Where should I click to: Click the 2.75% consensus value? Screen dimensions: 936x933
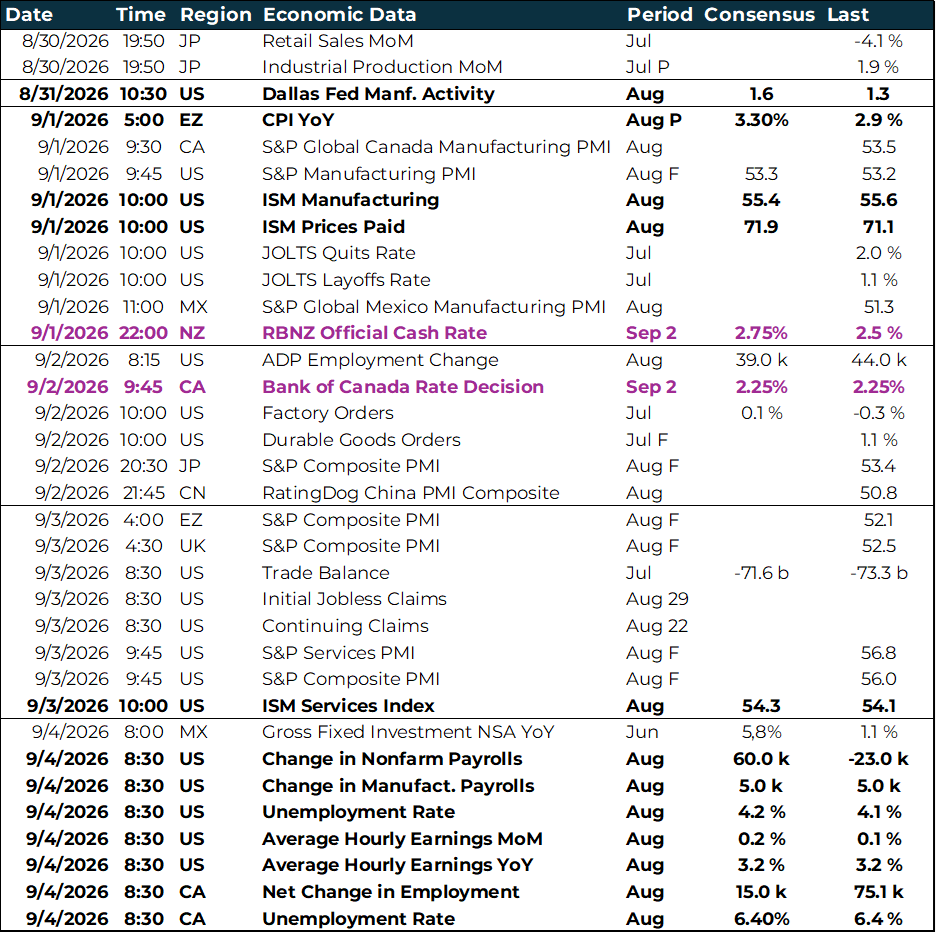point(761,333)
